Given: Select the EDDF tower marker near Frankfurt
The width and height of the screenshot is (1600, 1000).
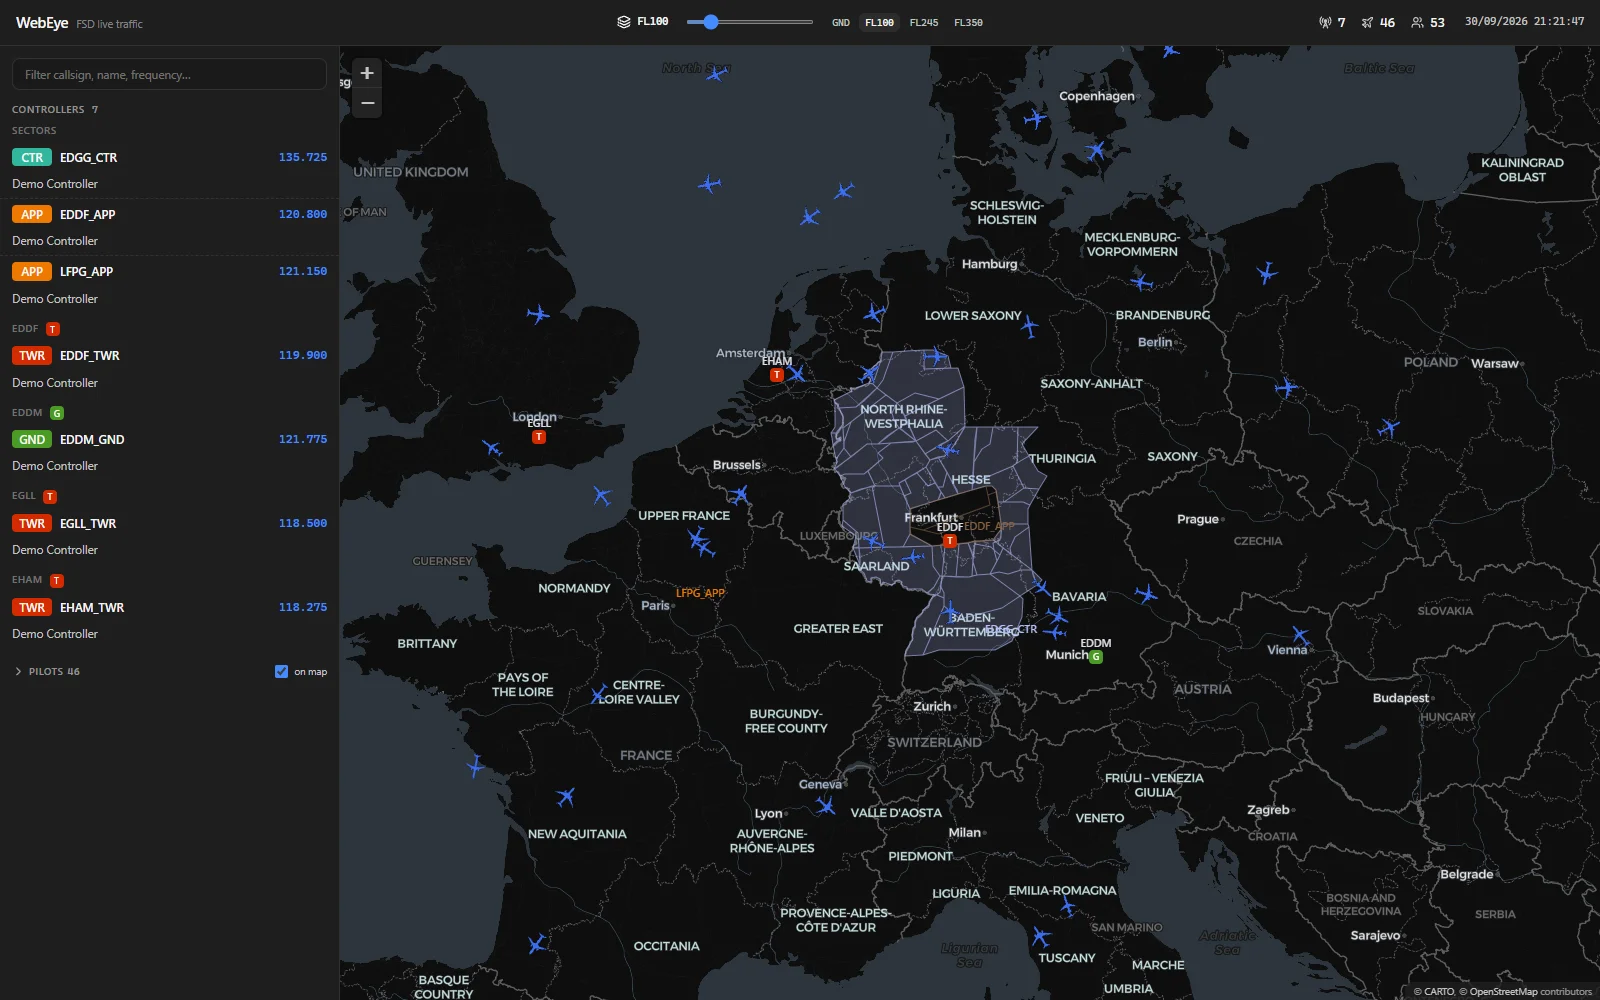Looking at the screenshot, I should click(950, 541).
